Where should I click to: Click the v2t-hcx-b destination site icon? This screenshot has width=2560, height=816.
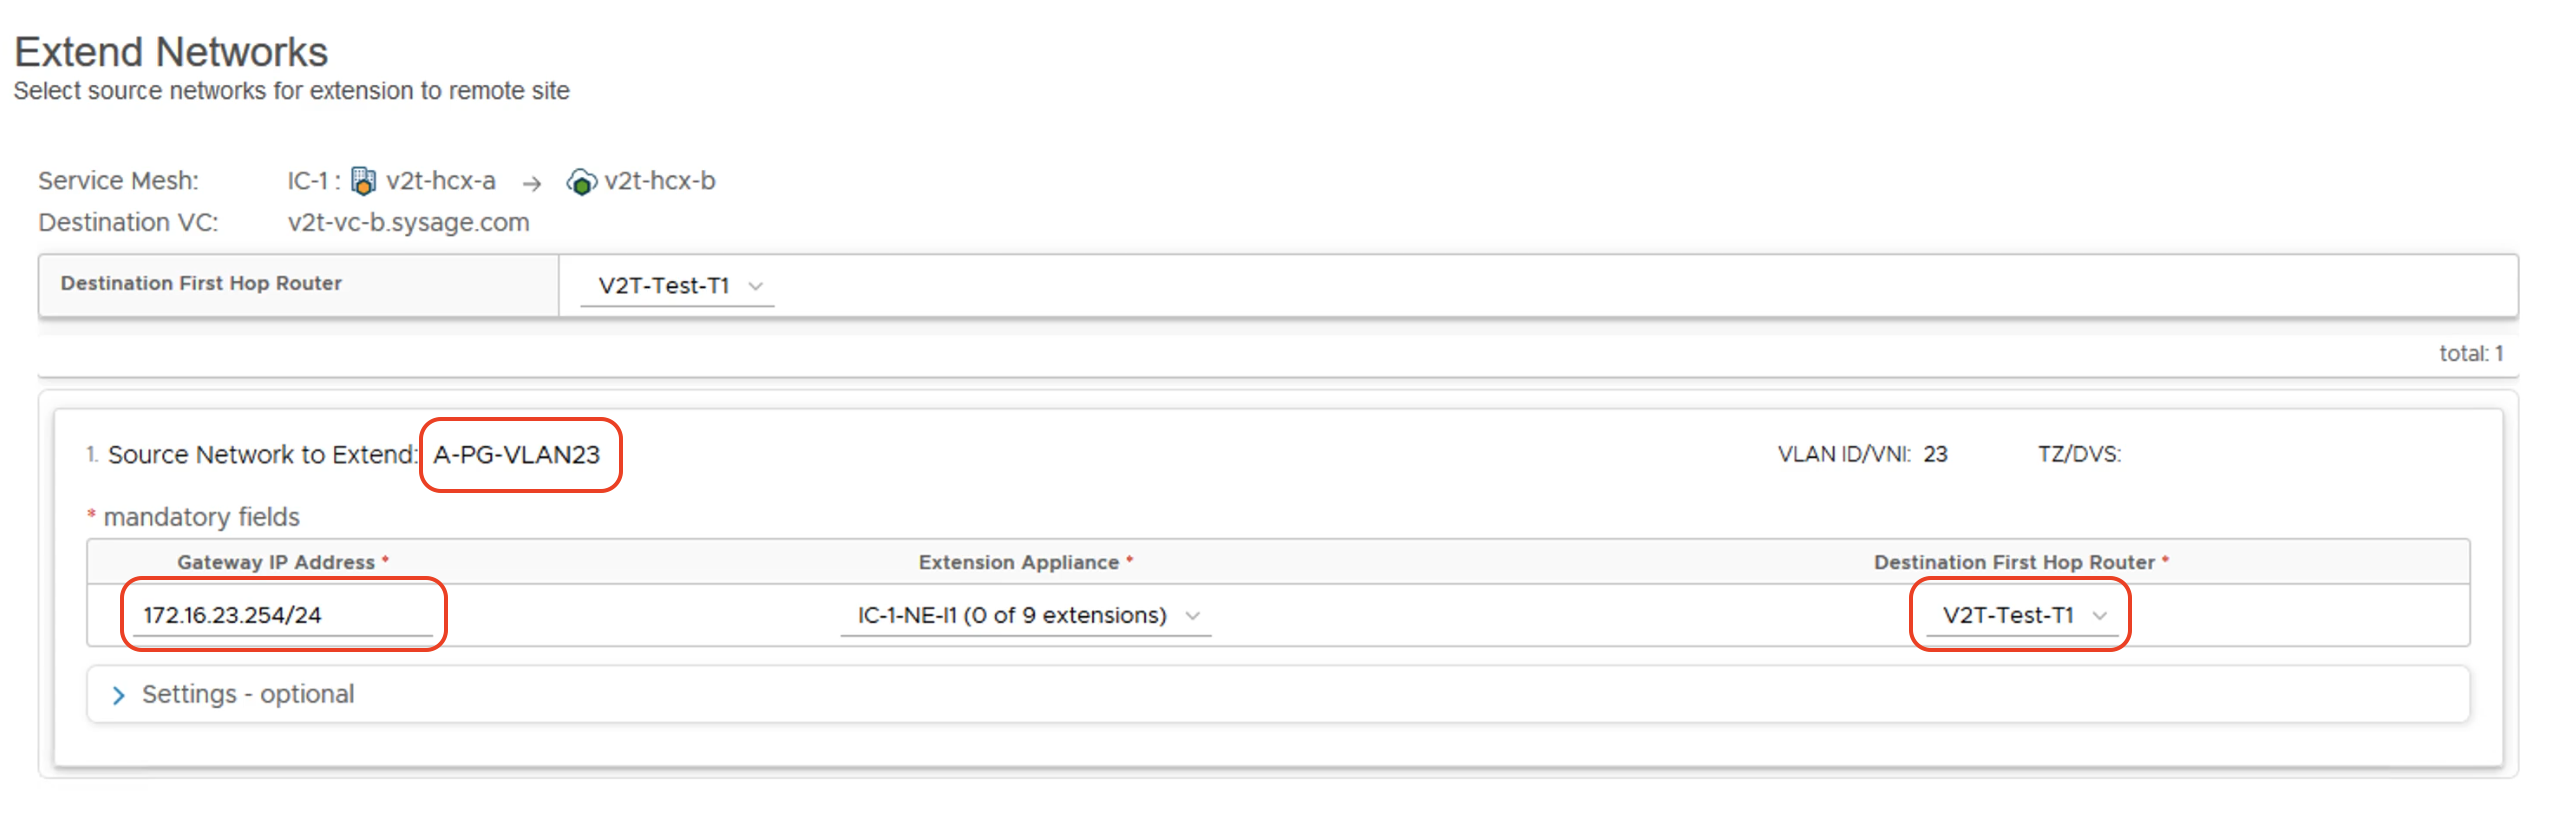pos(581,182)
